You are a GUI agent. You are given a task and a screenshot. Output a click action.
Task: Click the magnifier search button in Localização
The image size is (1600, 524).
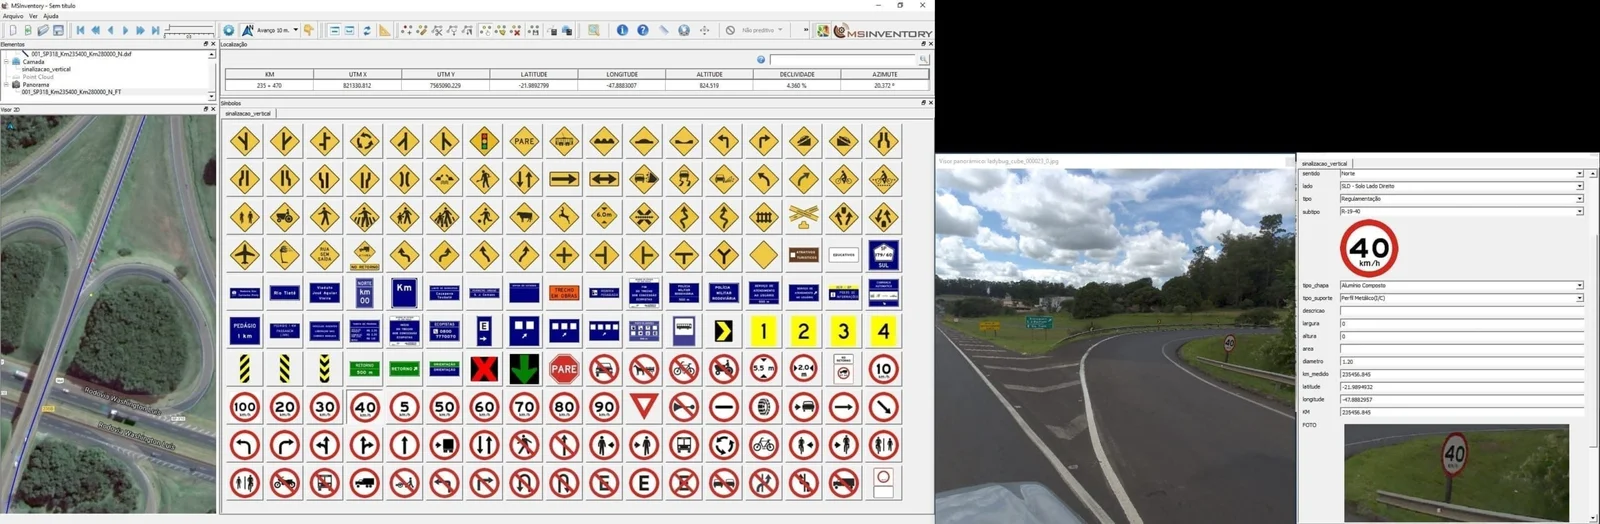(923, 60)
